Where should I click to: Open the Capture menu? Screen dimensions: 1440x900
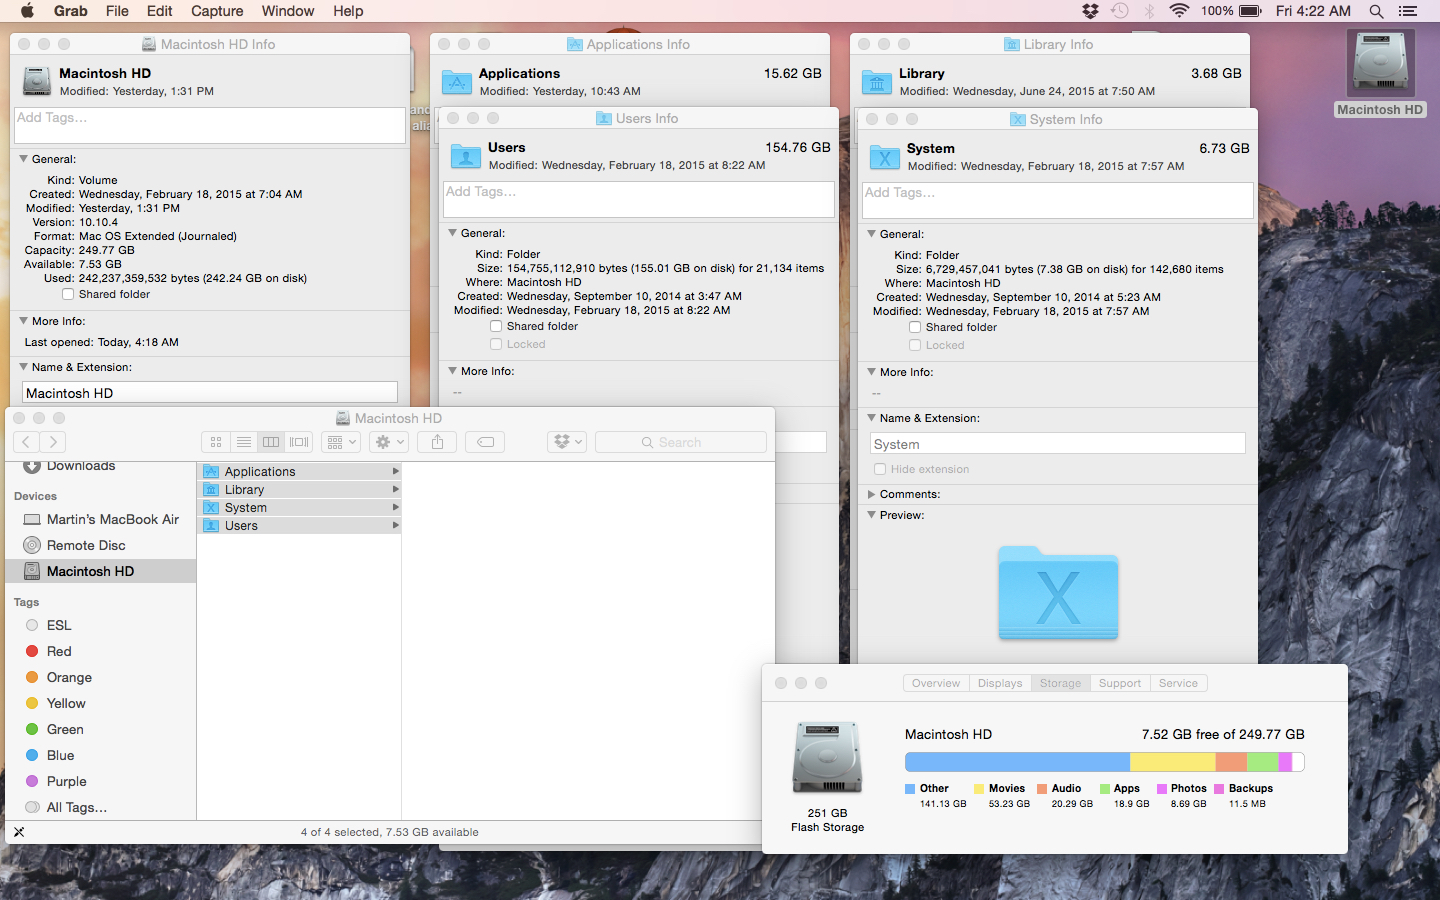point(217,11)
